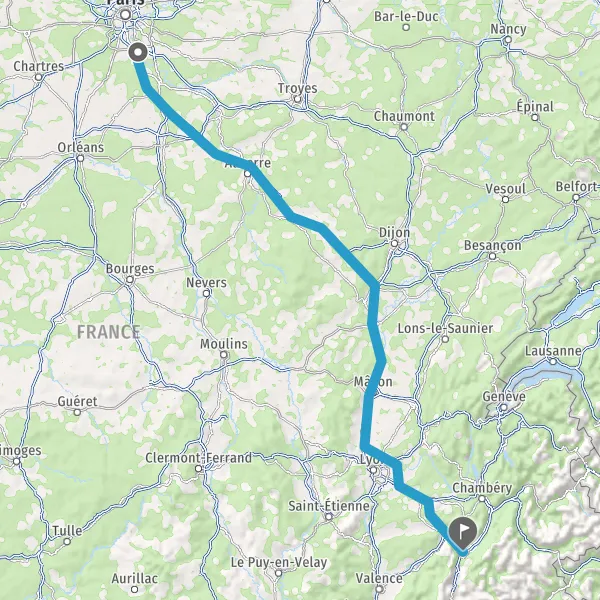Click the Moulins city label

[224, 344]
